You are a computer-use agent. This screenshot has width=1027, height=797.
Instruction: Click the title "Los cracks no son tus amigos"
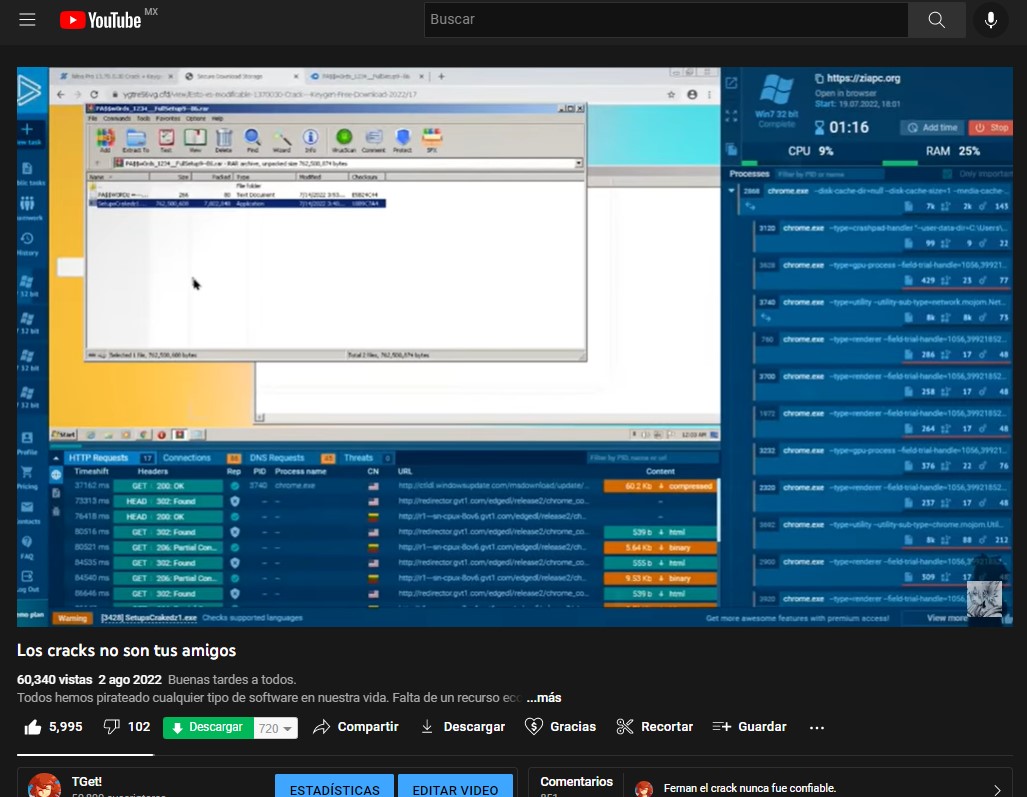point(126,650)
